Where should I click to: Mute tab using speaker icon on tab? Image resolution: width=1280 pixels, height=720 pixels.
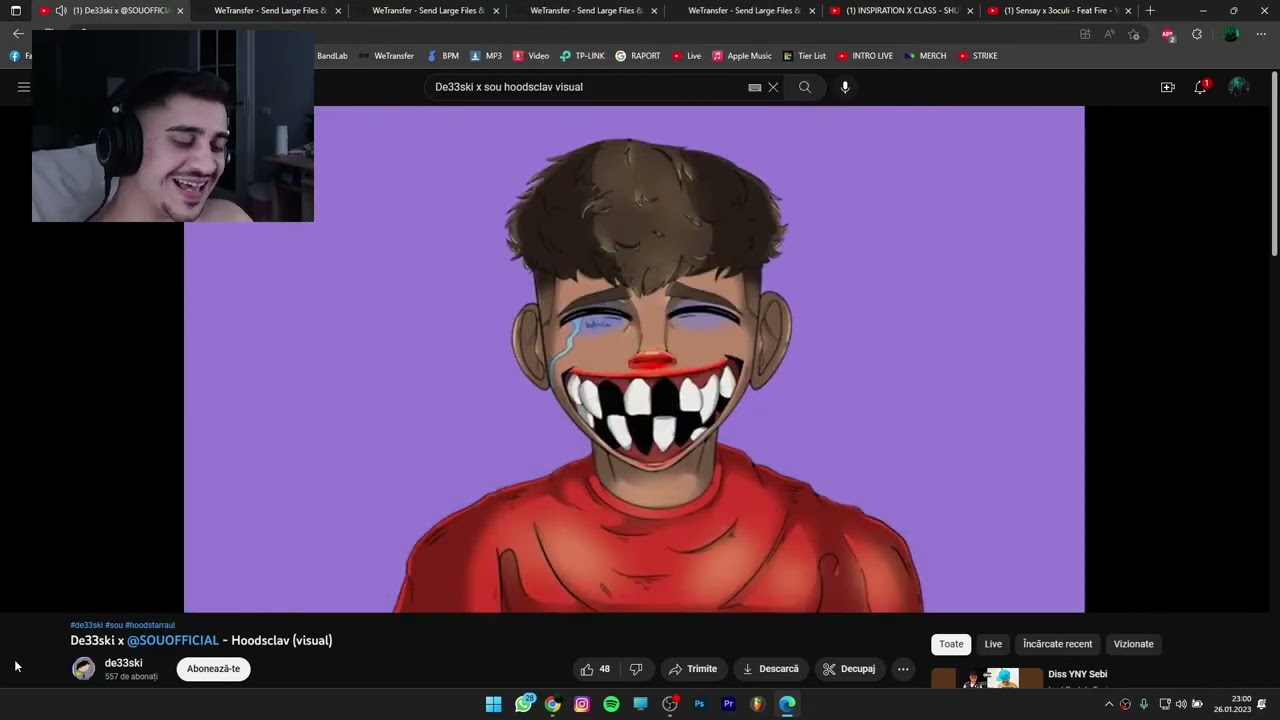[x=61, y=11]
